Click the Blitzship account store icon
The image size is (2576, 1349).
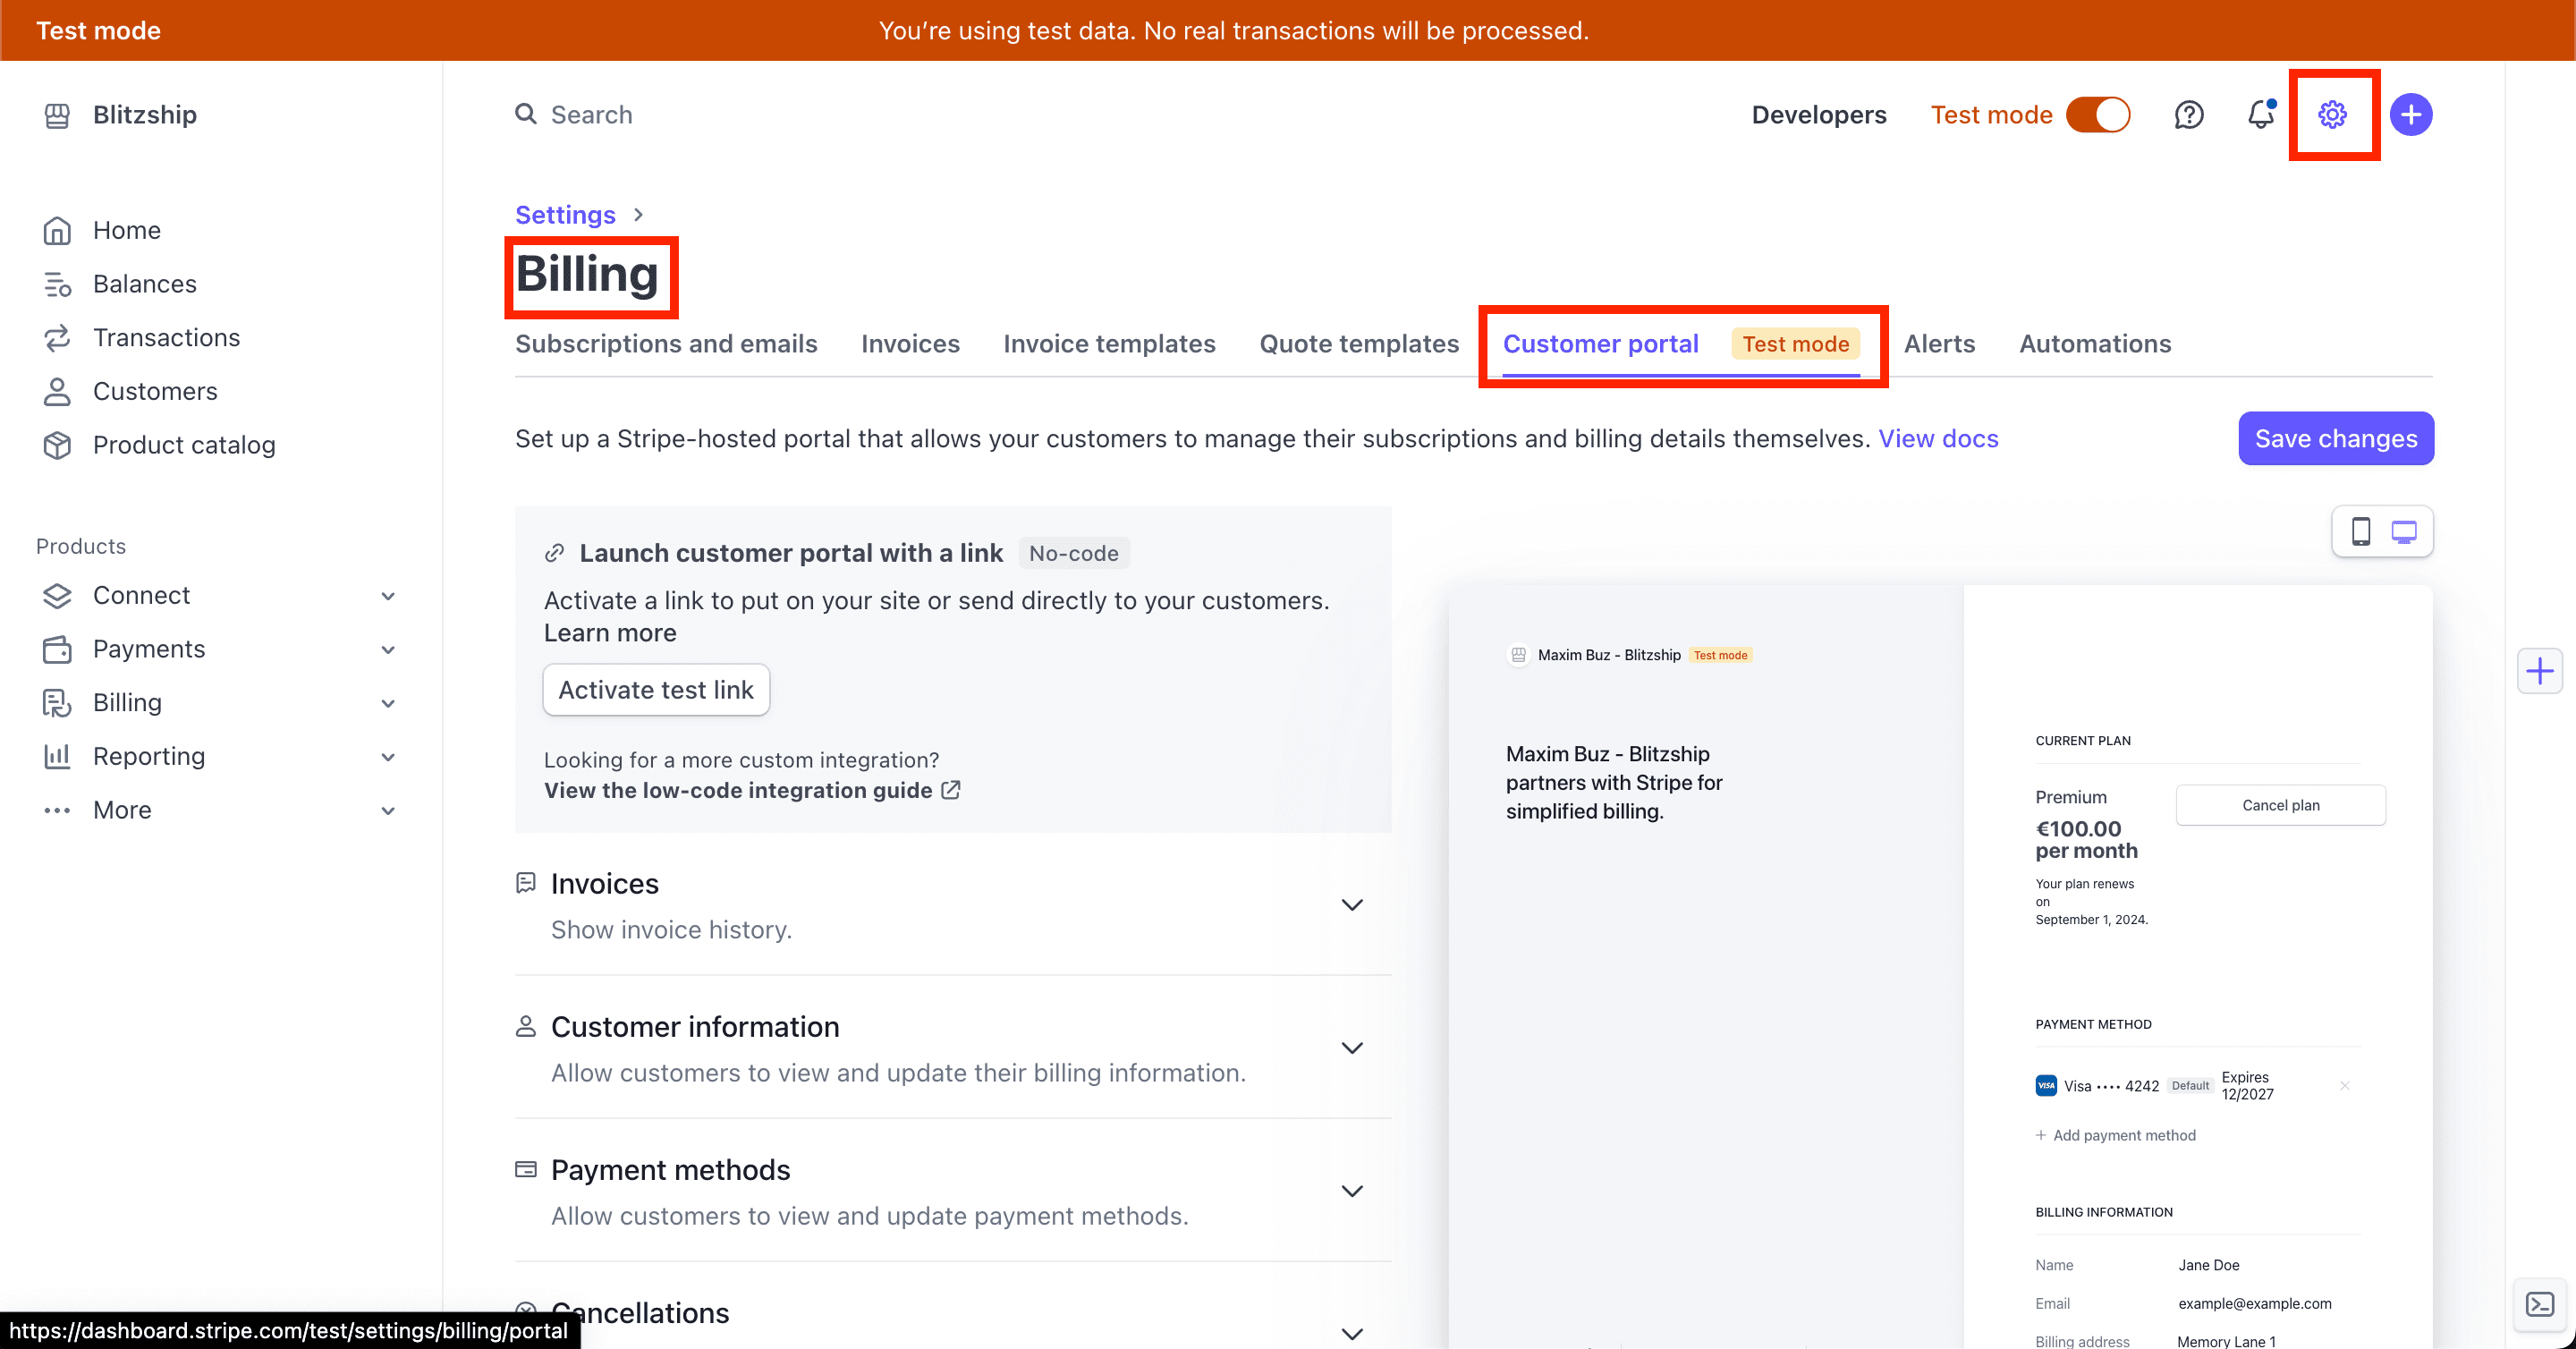57,115
